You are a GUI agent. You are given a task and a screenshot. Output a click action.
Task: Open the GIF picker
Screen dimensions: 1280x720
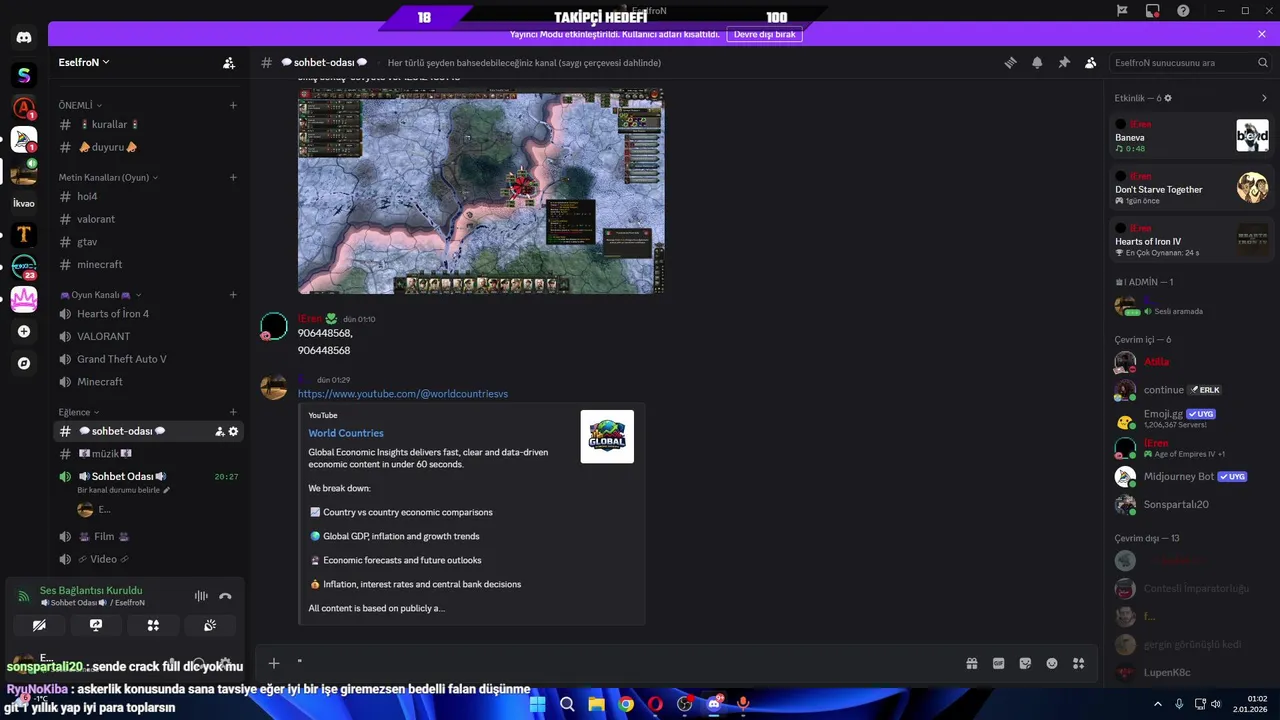tap(998, 663)
